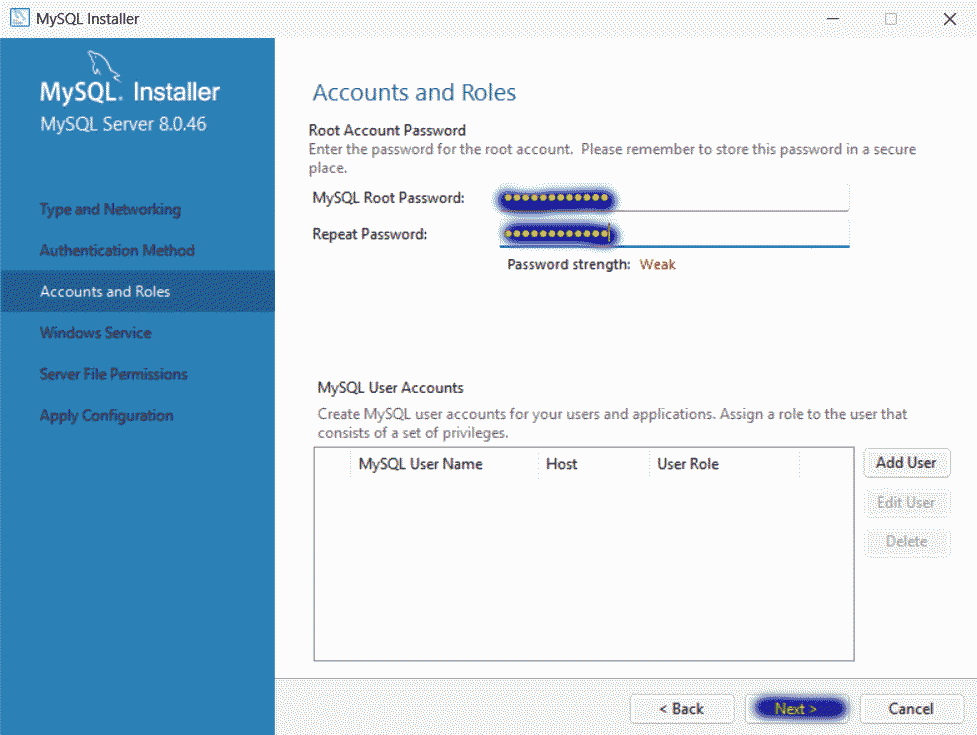Viewport: 977px width, 735px height.
Task: Click the Root Account Password heading
Action: 387,130
